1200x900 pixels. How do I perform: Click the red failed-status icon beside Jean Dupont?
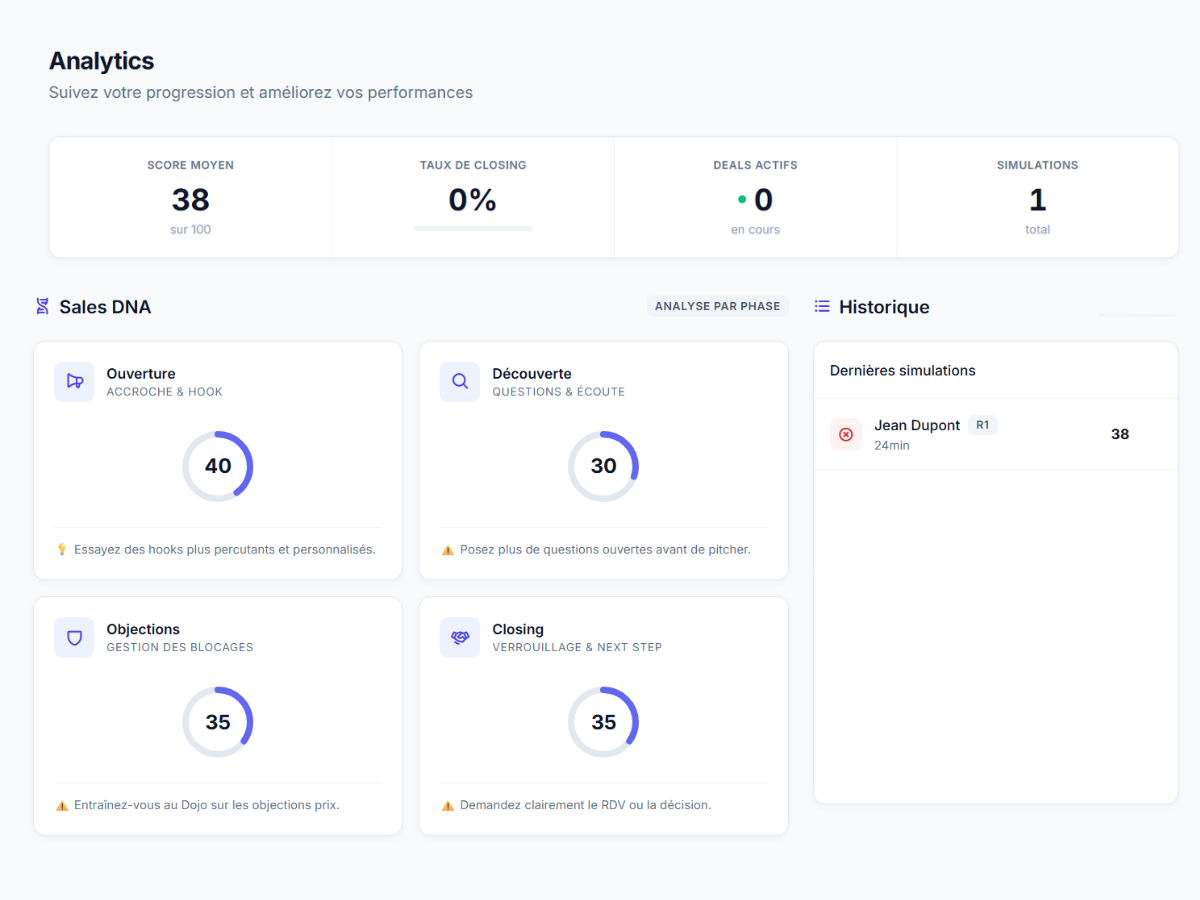pos(846,433)
